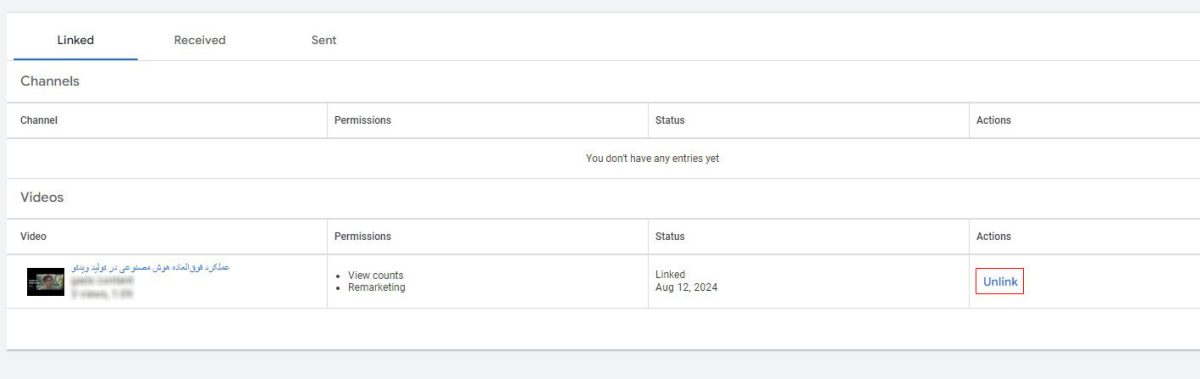Viewport: 1200px width, 379px height.
Task: Click the 'Remarketing' permission entry
Action: [377, 287]
